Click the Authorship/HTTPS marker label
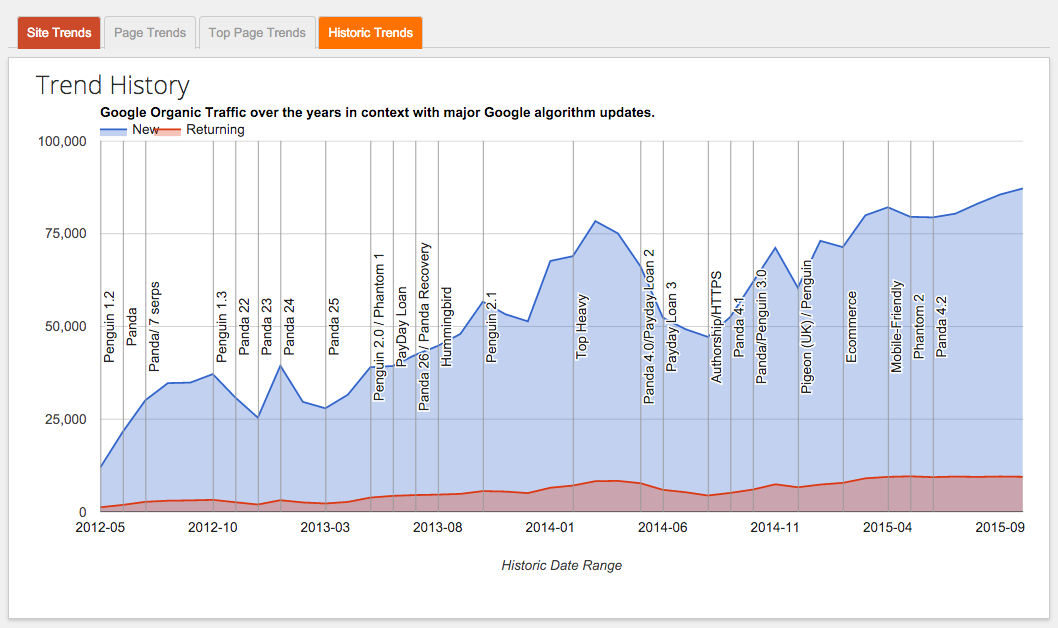This screenshot has width=1058, height=628. [x=716, y=326]
